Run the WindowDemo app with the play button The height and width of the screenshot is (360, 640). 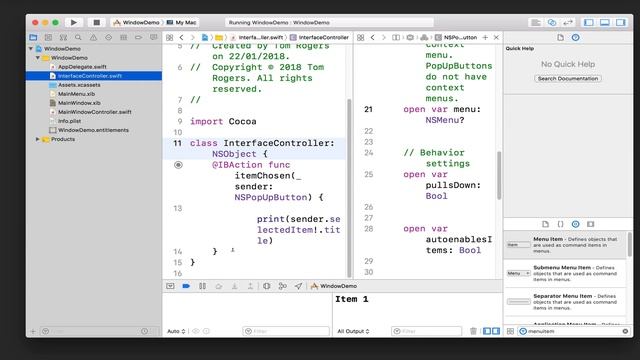click(73, 22)
